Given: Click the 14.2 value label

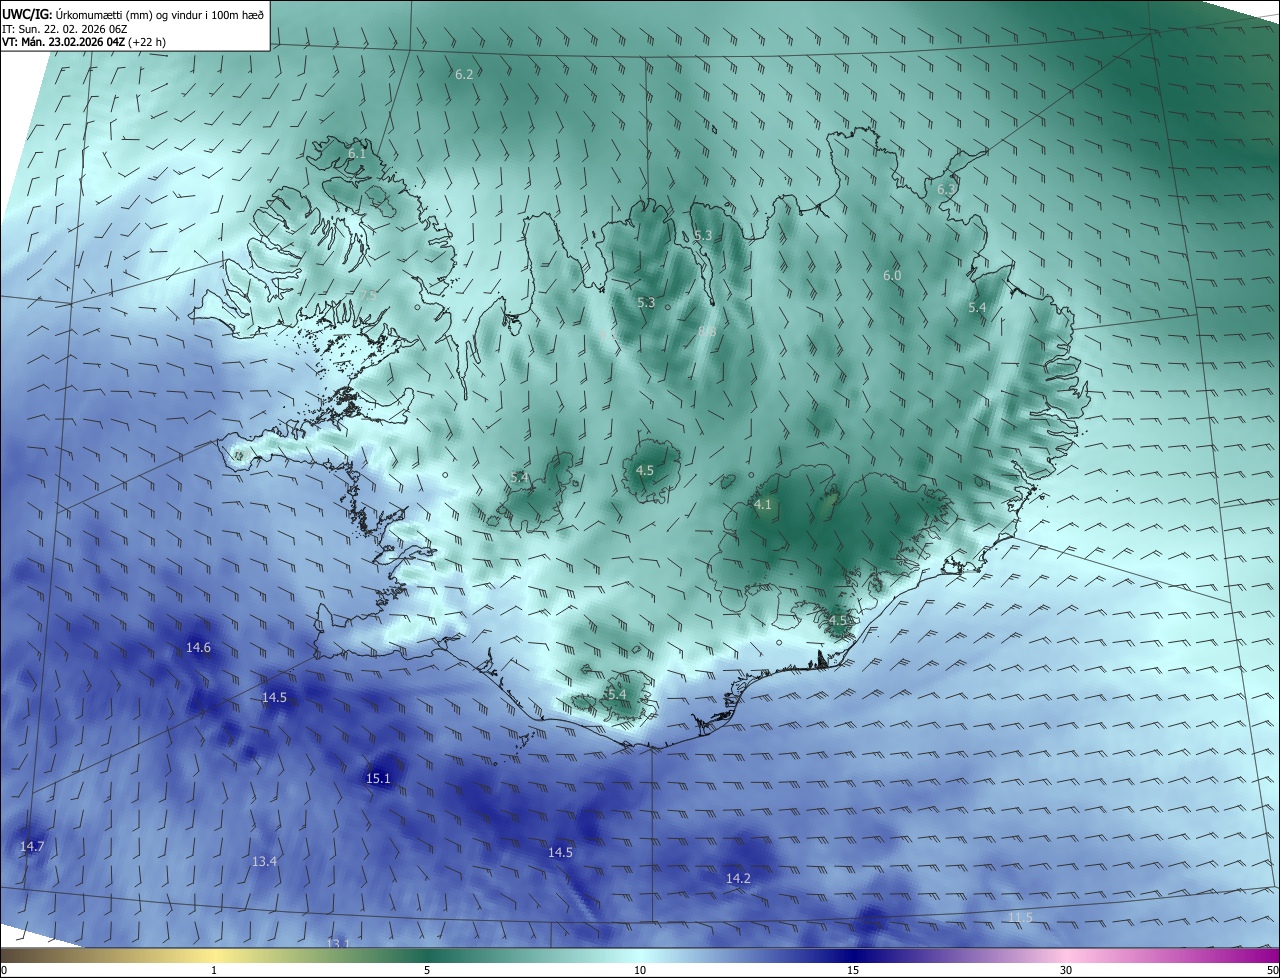Looking at the screenshot, I should (738, 878).
